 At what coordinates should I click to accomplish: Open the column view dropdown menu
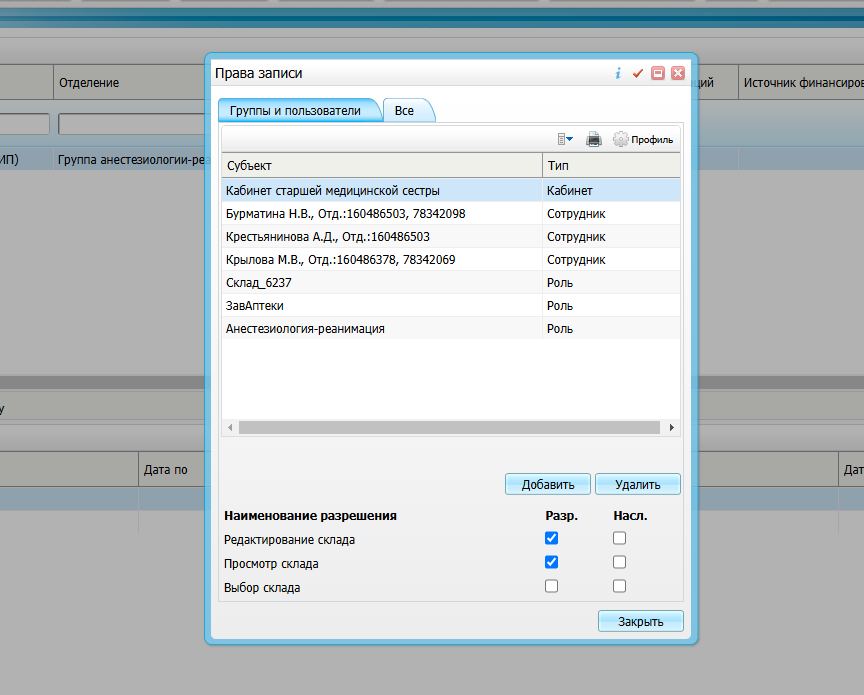(565, 140)
